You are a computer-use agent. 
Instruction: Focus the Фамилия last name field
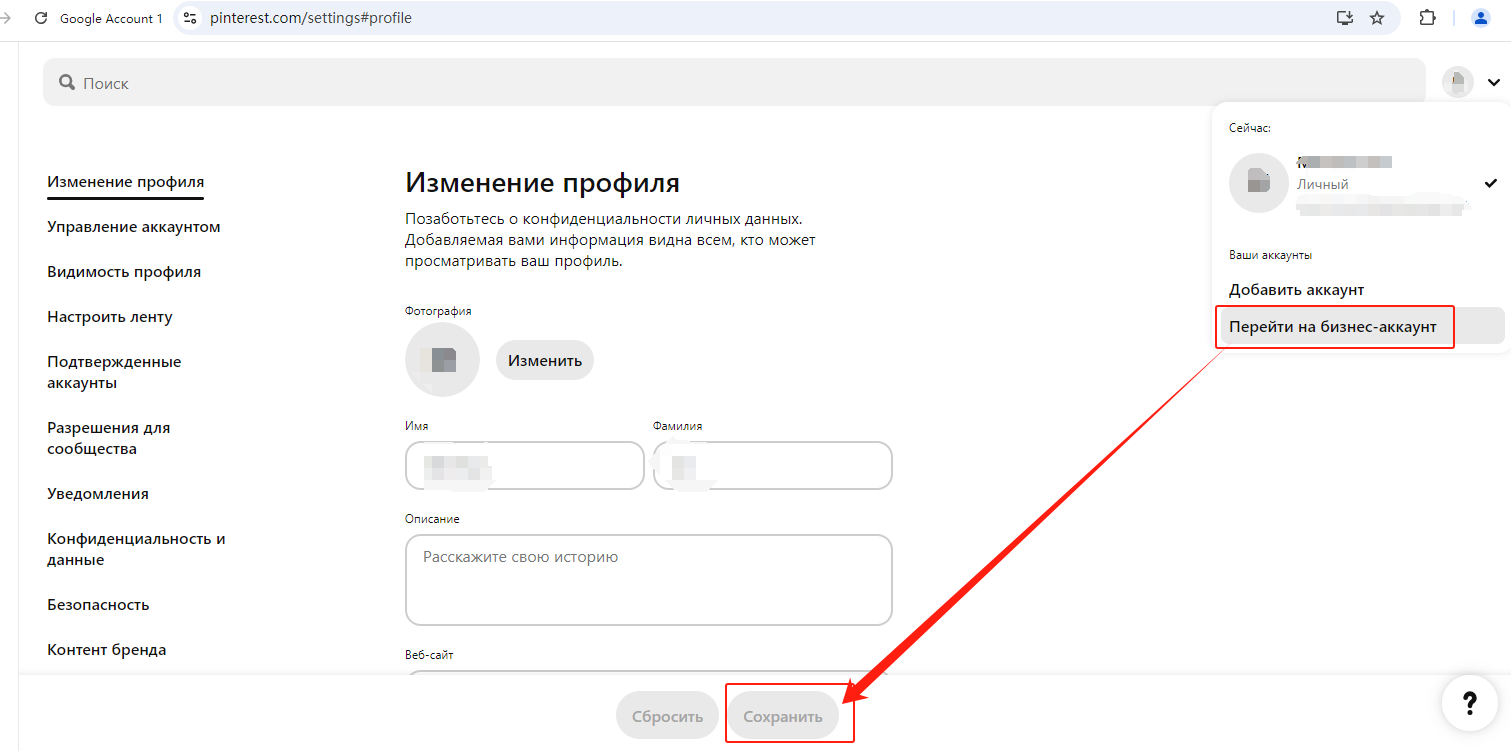[x=773, y=466]
